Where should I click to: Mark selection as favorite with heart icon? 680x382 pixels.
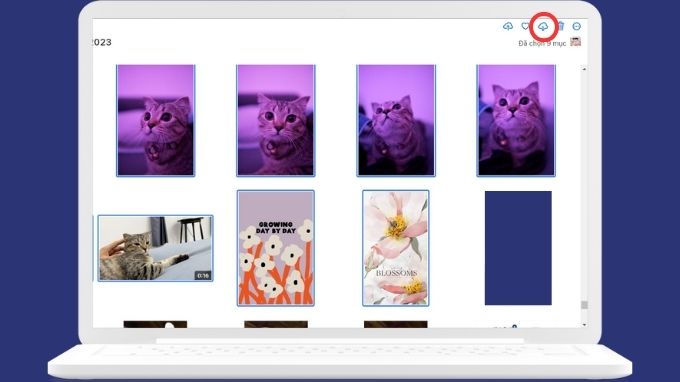tap(526, 26)
